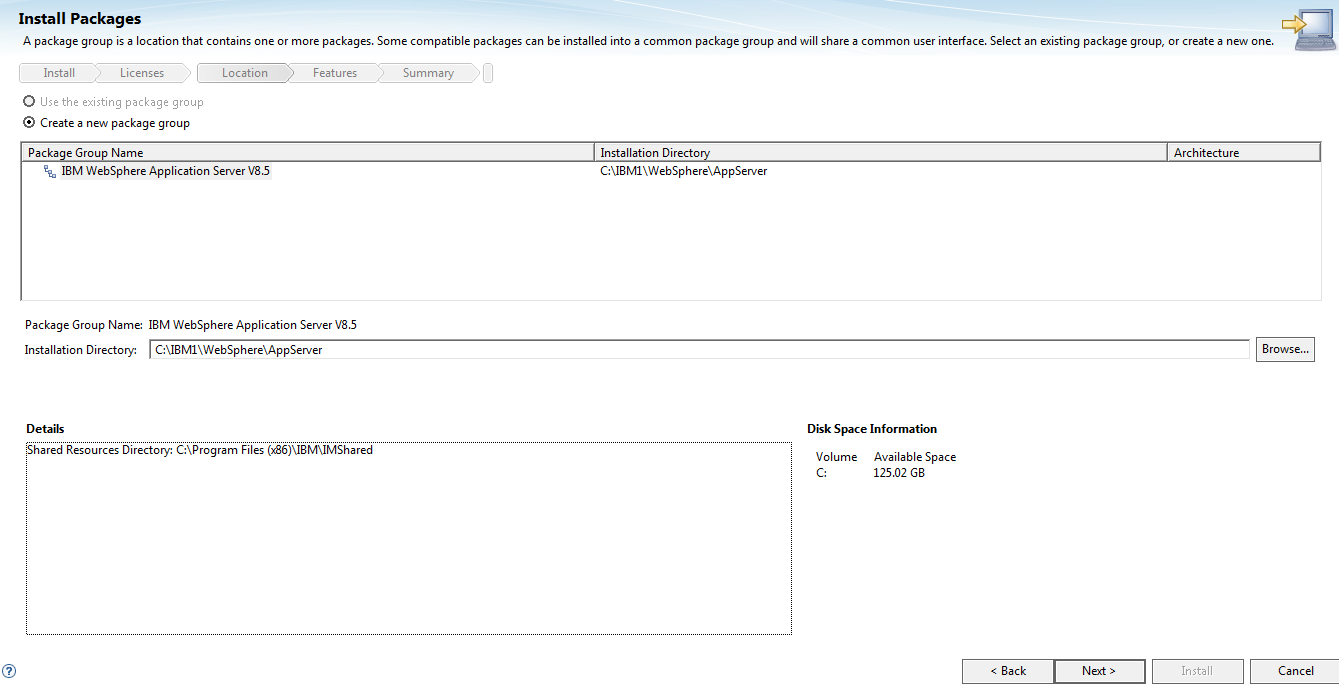1339x692 pixels.
Task: Click the Next button
Action: (1099, 671)
